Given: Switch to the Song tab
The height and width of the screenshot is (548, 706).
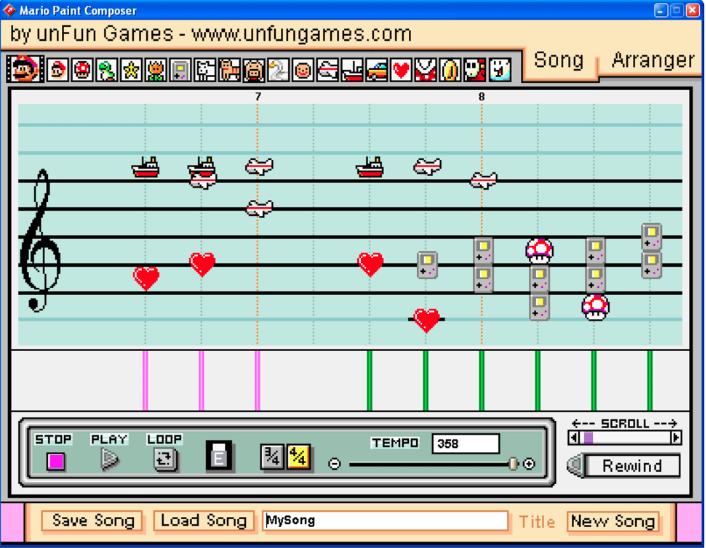Looking at the screenshot, I should click(558, 60).
